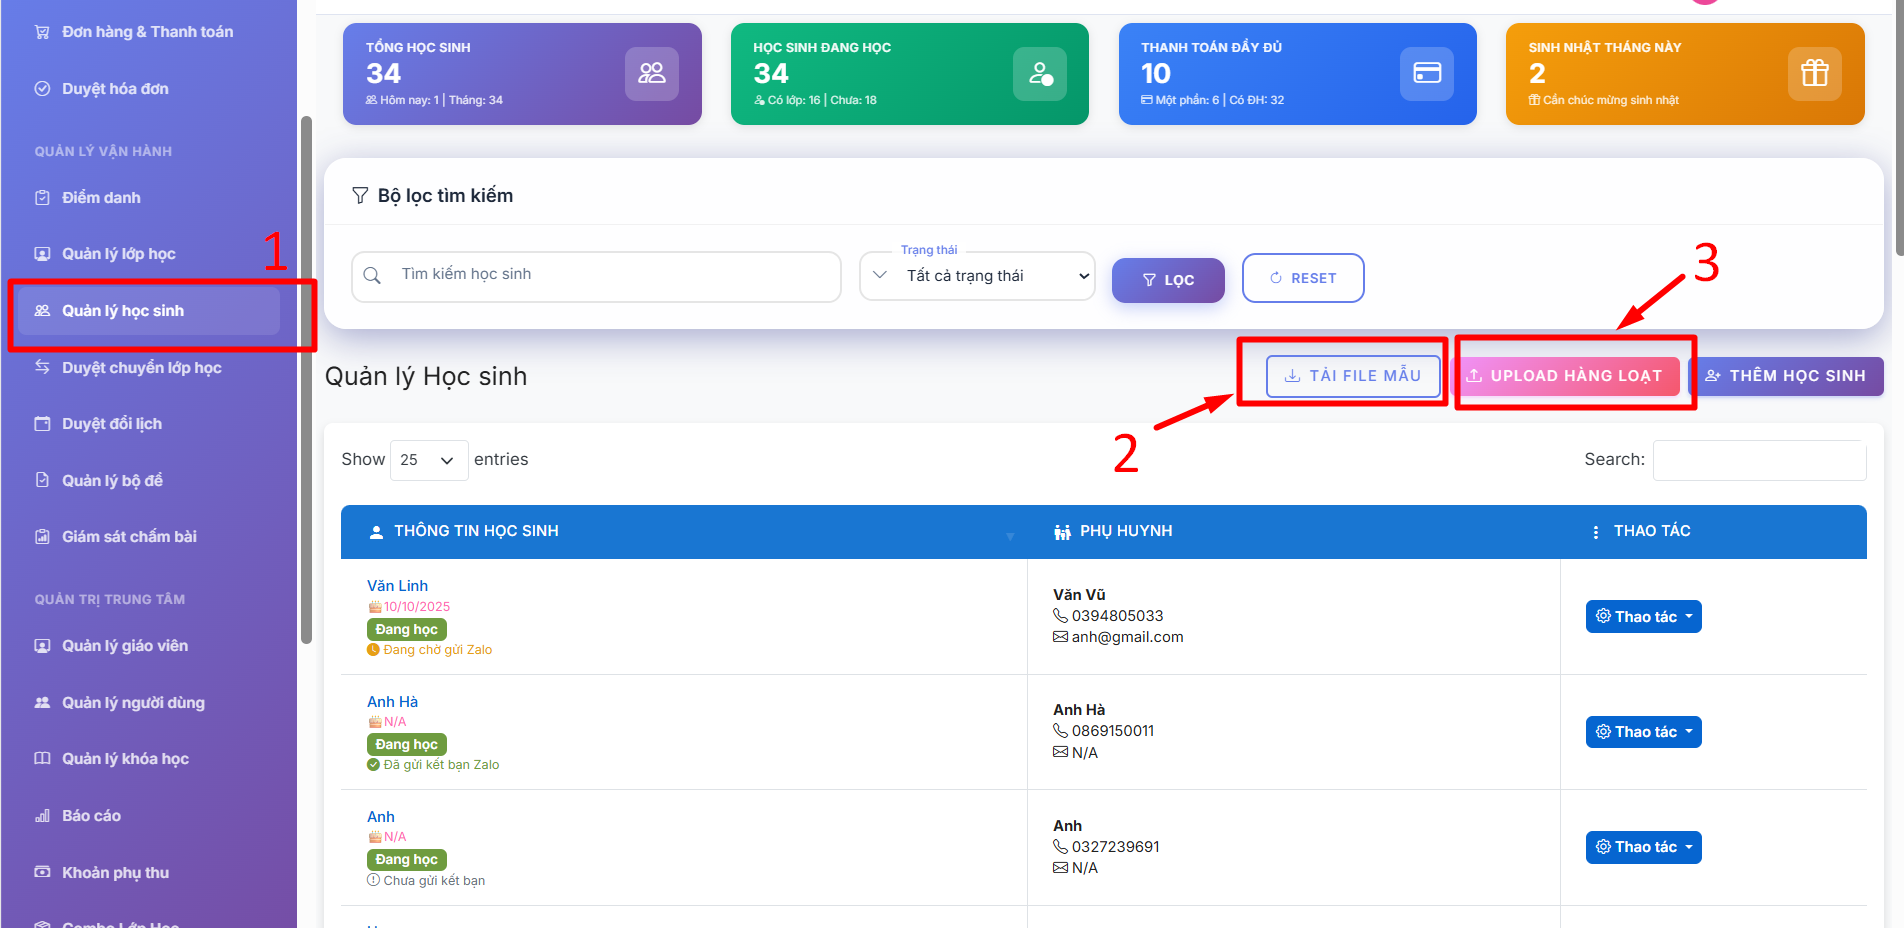Click the gift icon in Sinh nhật tháng này card

point(1814,73)
